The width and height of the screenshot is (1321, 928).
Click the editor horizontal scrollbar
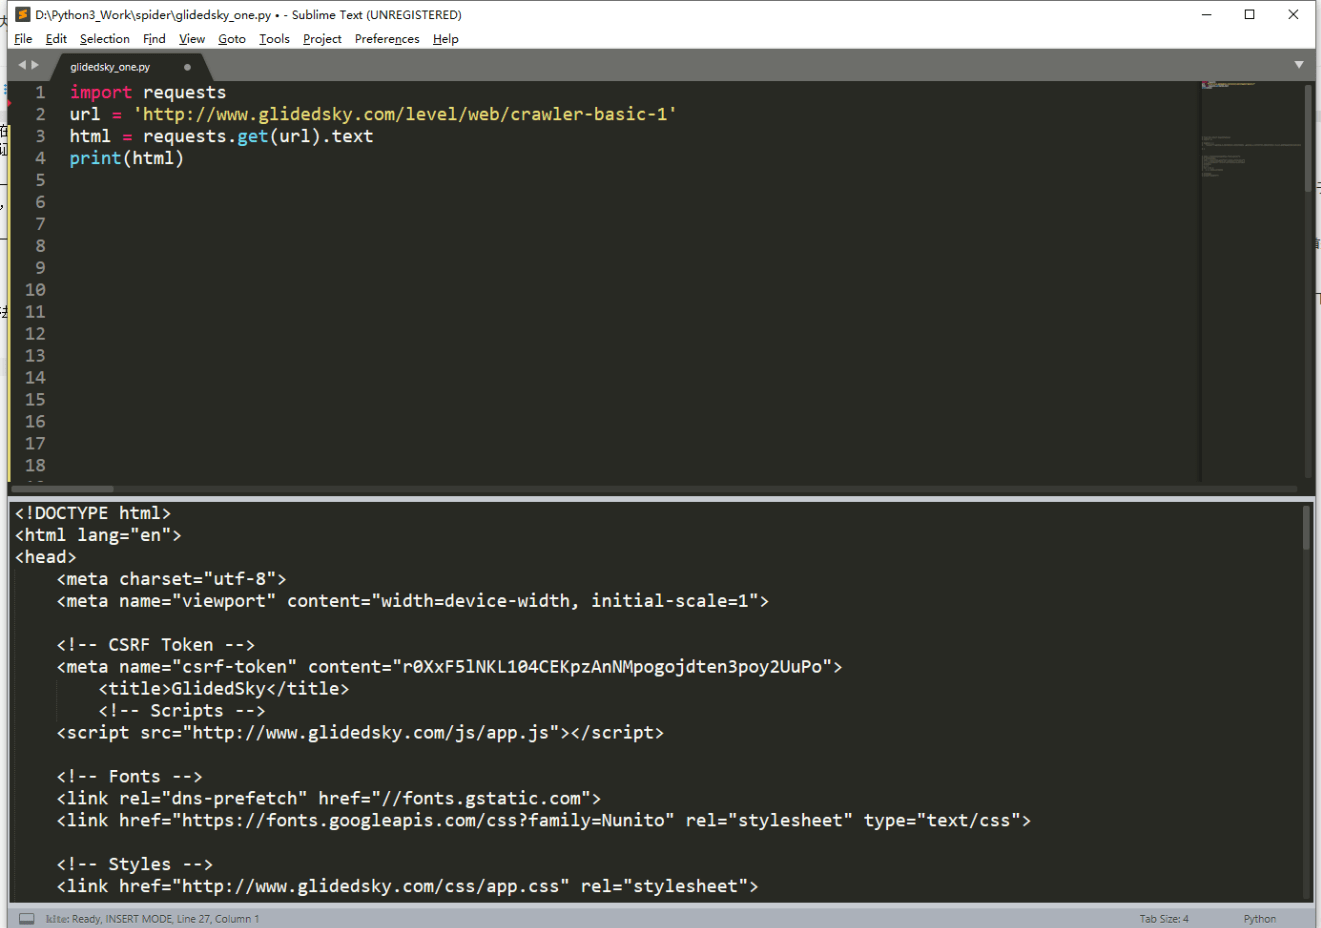62,489
